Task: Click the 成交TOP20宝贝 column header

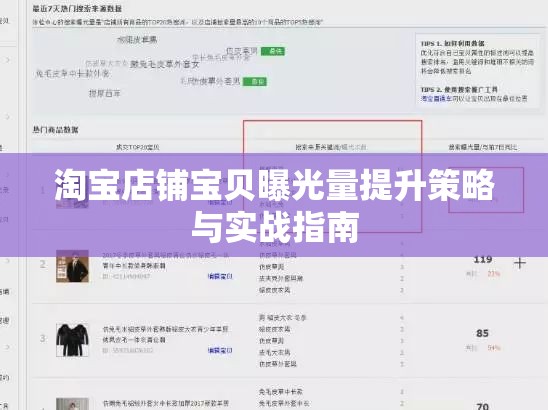Action: 137,147
